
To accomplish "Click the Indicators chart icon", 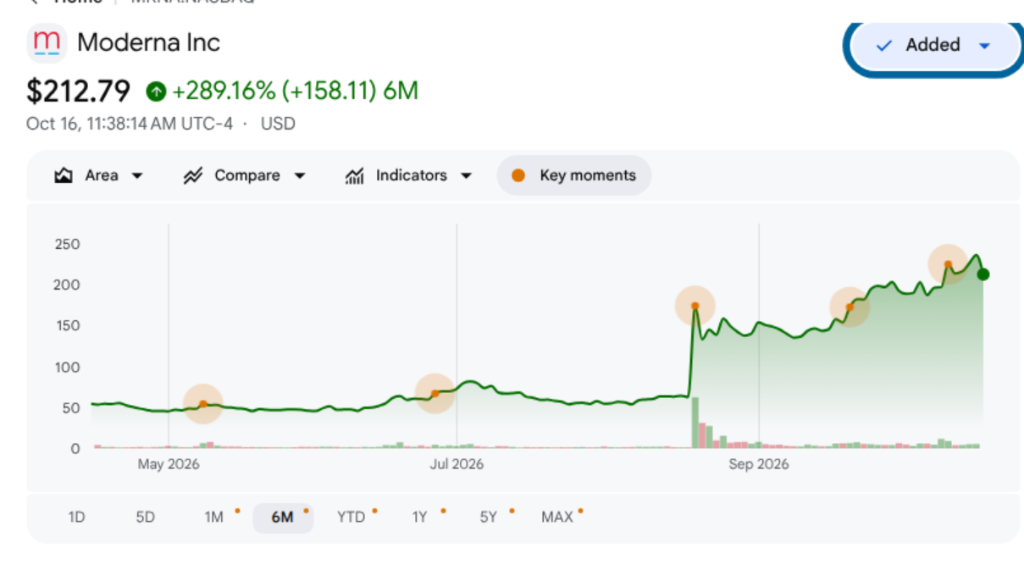I will tap(355, 176).
